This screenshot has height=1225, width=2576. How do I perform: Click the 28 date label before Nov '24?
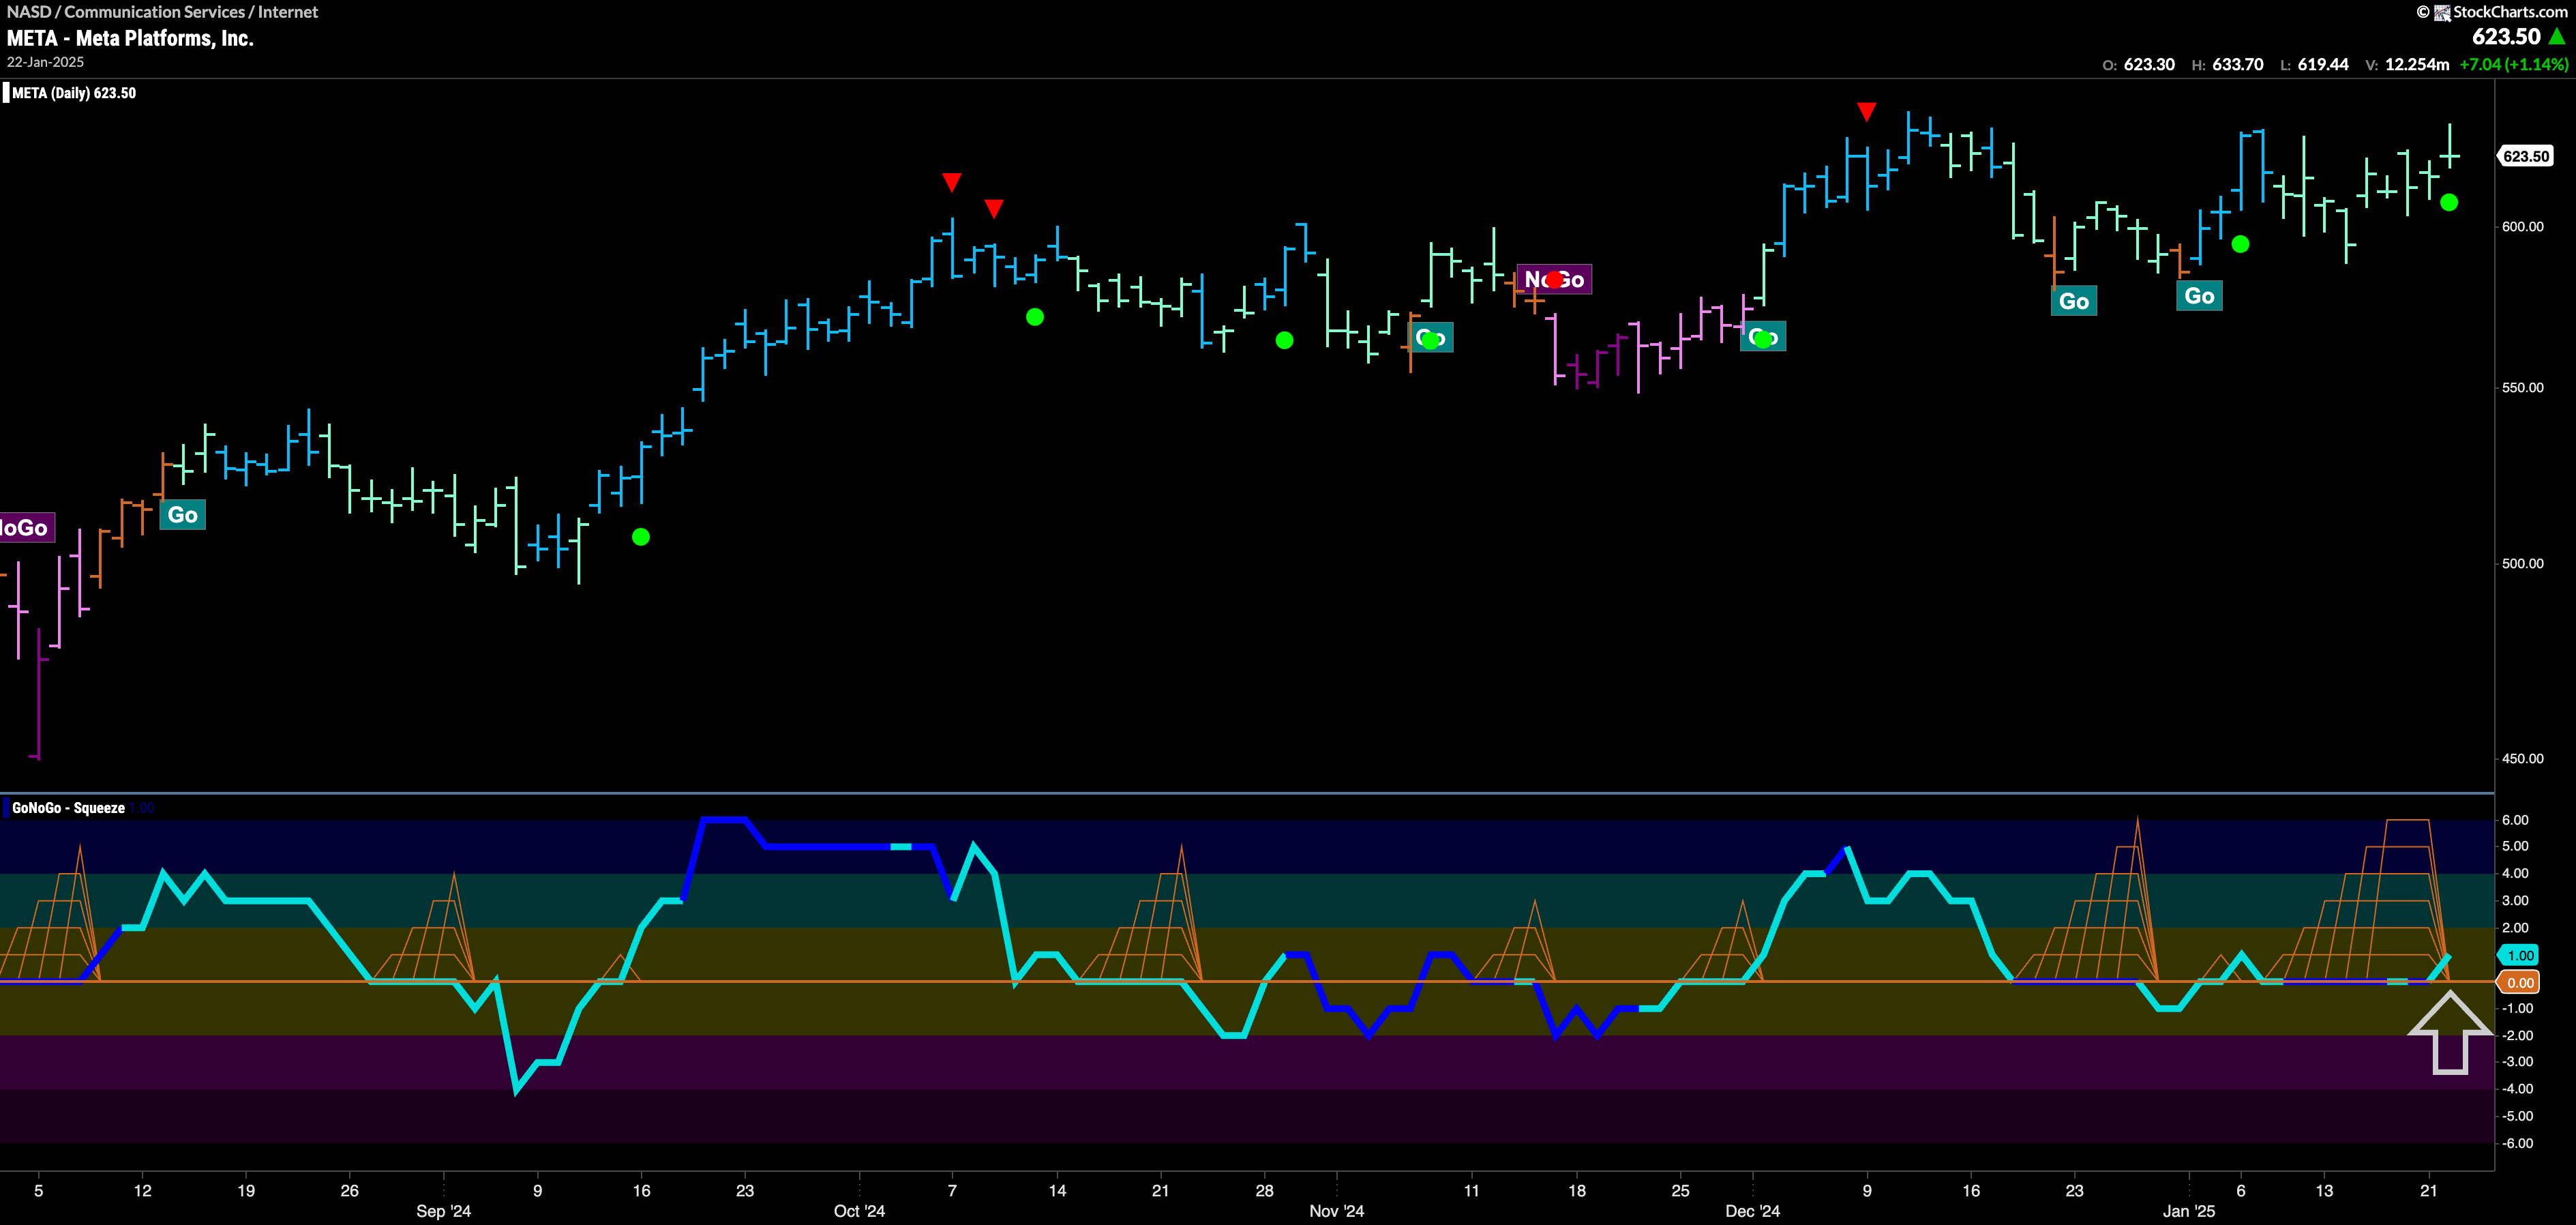click(x=1265, y=1191)
